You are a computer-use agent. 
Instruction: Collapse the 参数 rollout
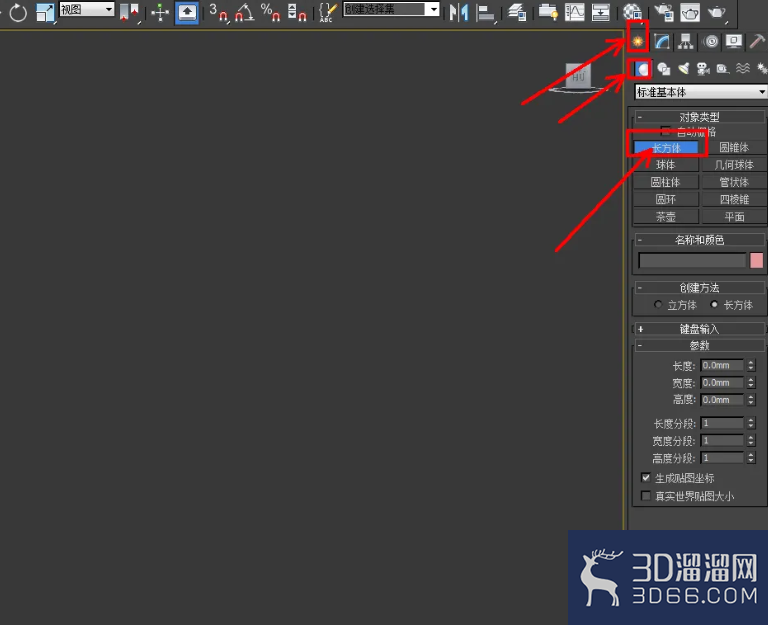point(699,346)
